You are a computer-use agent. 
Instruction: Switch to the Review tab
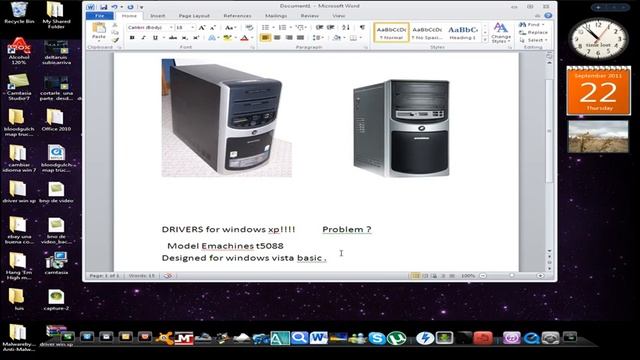click(x=309, y=16)
